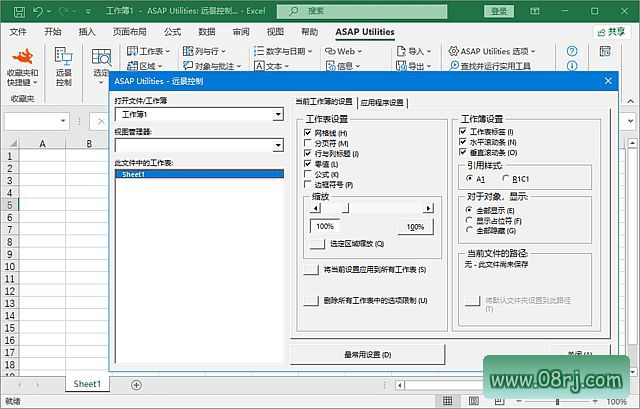Open the 开始 ribbon tab
This screenshot has width=640, height=409.
(x=53, y=32)
